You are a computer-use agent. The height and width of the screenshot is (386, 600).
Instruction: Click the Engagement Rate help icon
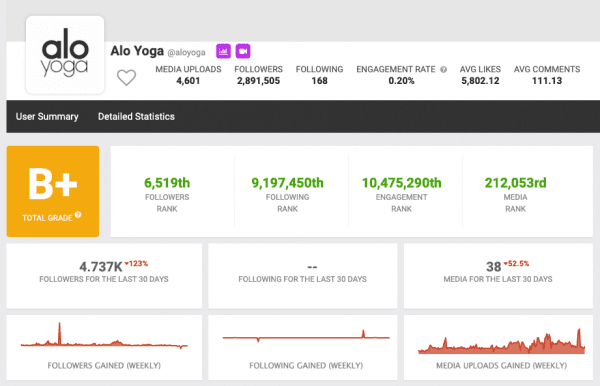[x=443, y=70]
